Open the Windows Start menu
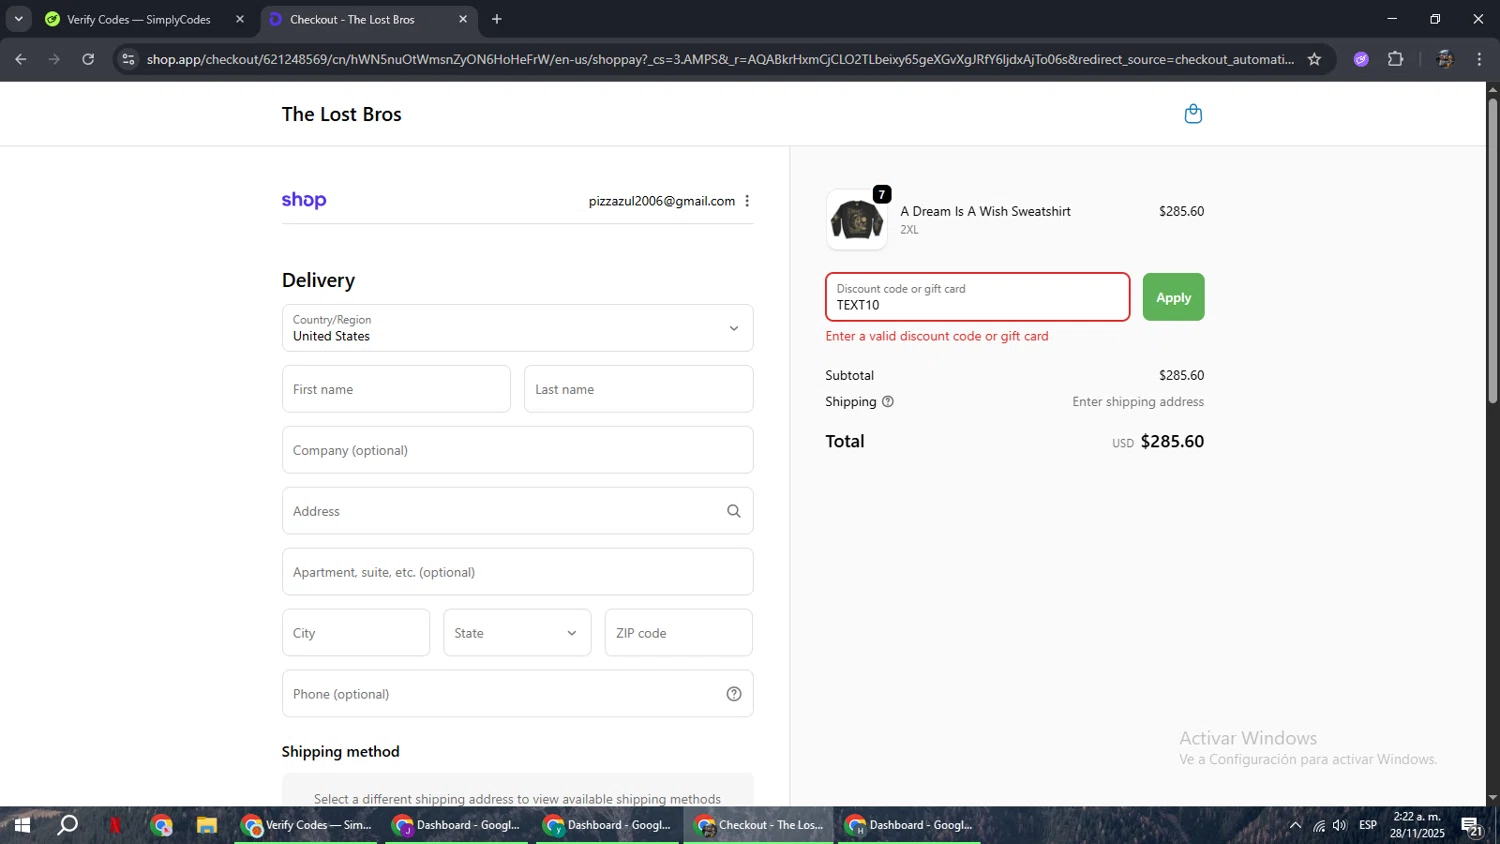 pos(22,825)
